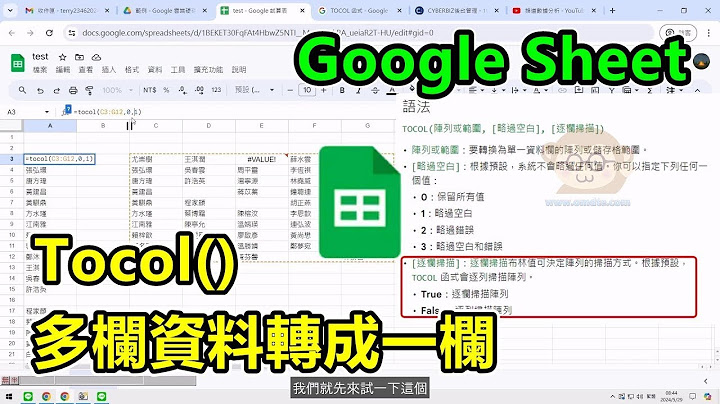Toggle bold formatting
The image size is (720, 404).
pos(342,90)
